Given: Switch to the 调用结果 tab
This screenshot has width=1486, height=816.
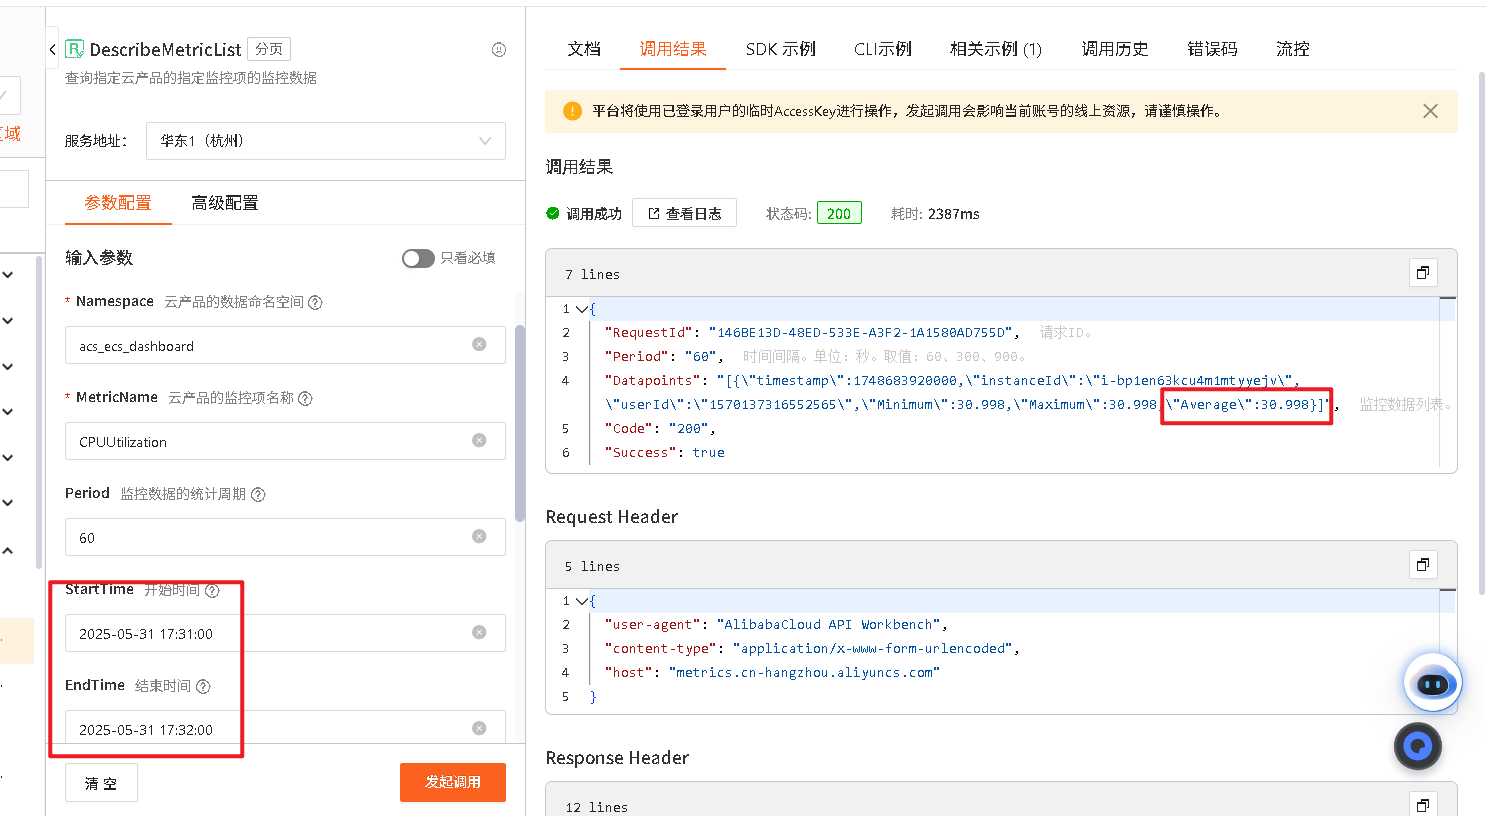Looking at the screenshot, I should click(x=673, y=49).
